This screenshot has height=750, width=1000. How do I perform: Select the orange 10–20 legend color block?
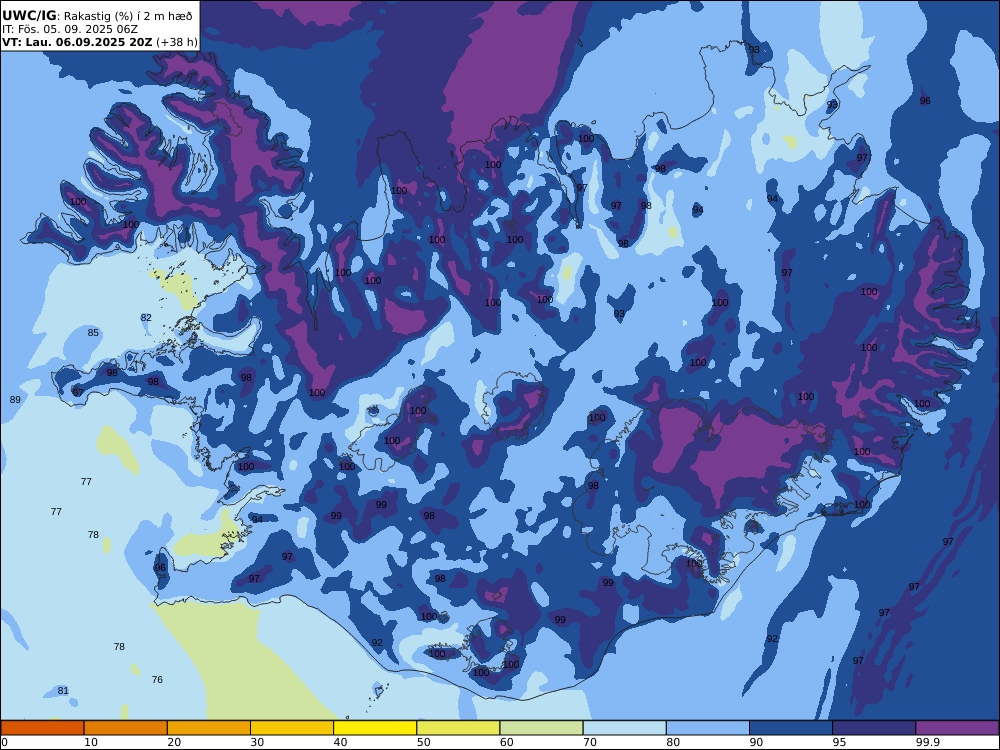click(126, 728)
